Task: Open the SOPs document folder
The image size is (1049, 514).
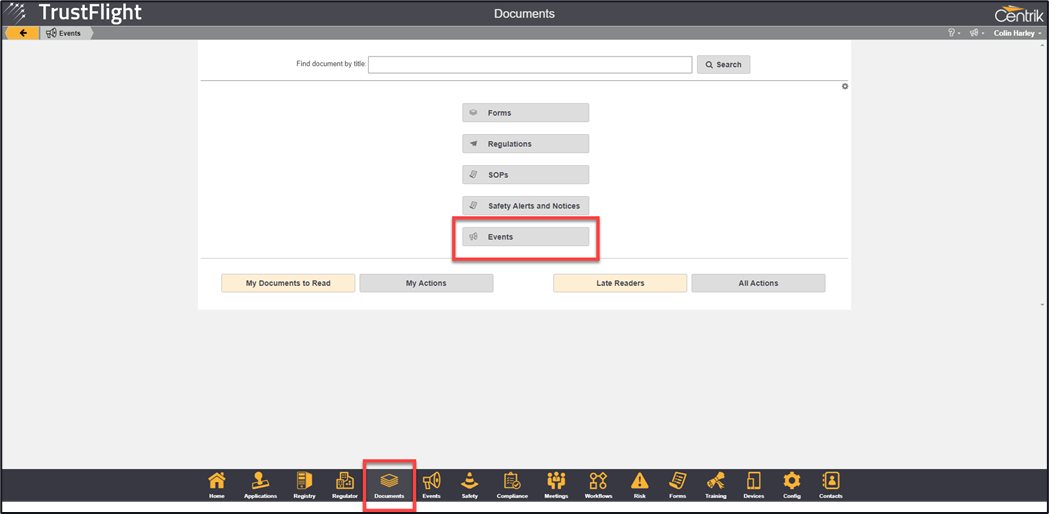Action: 525,175
